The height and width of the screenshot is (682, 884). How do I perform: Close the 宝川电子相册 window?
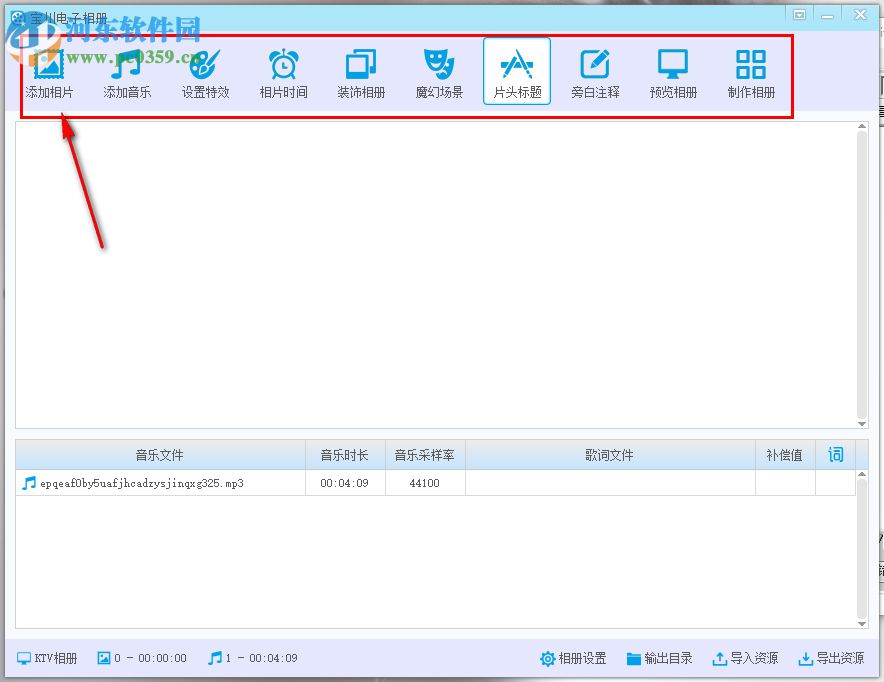tap(860, 15)
